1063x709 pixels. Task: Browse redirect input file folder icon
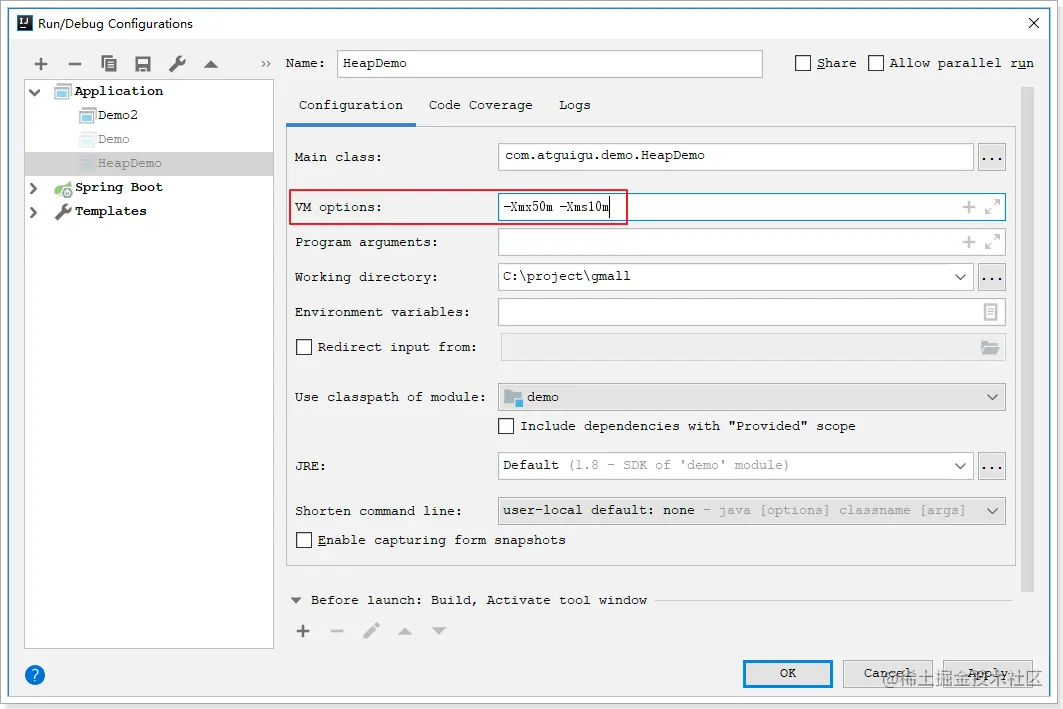990,347
